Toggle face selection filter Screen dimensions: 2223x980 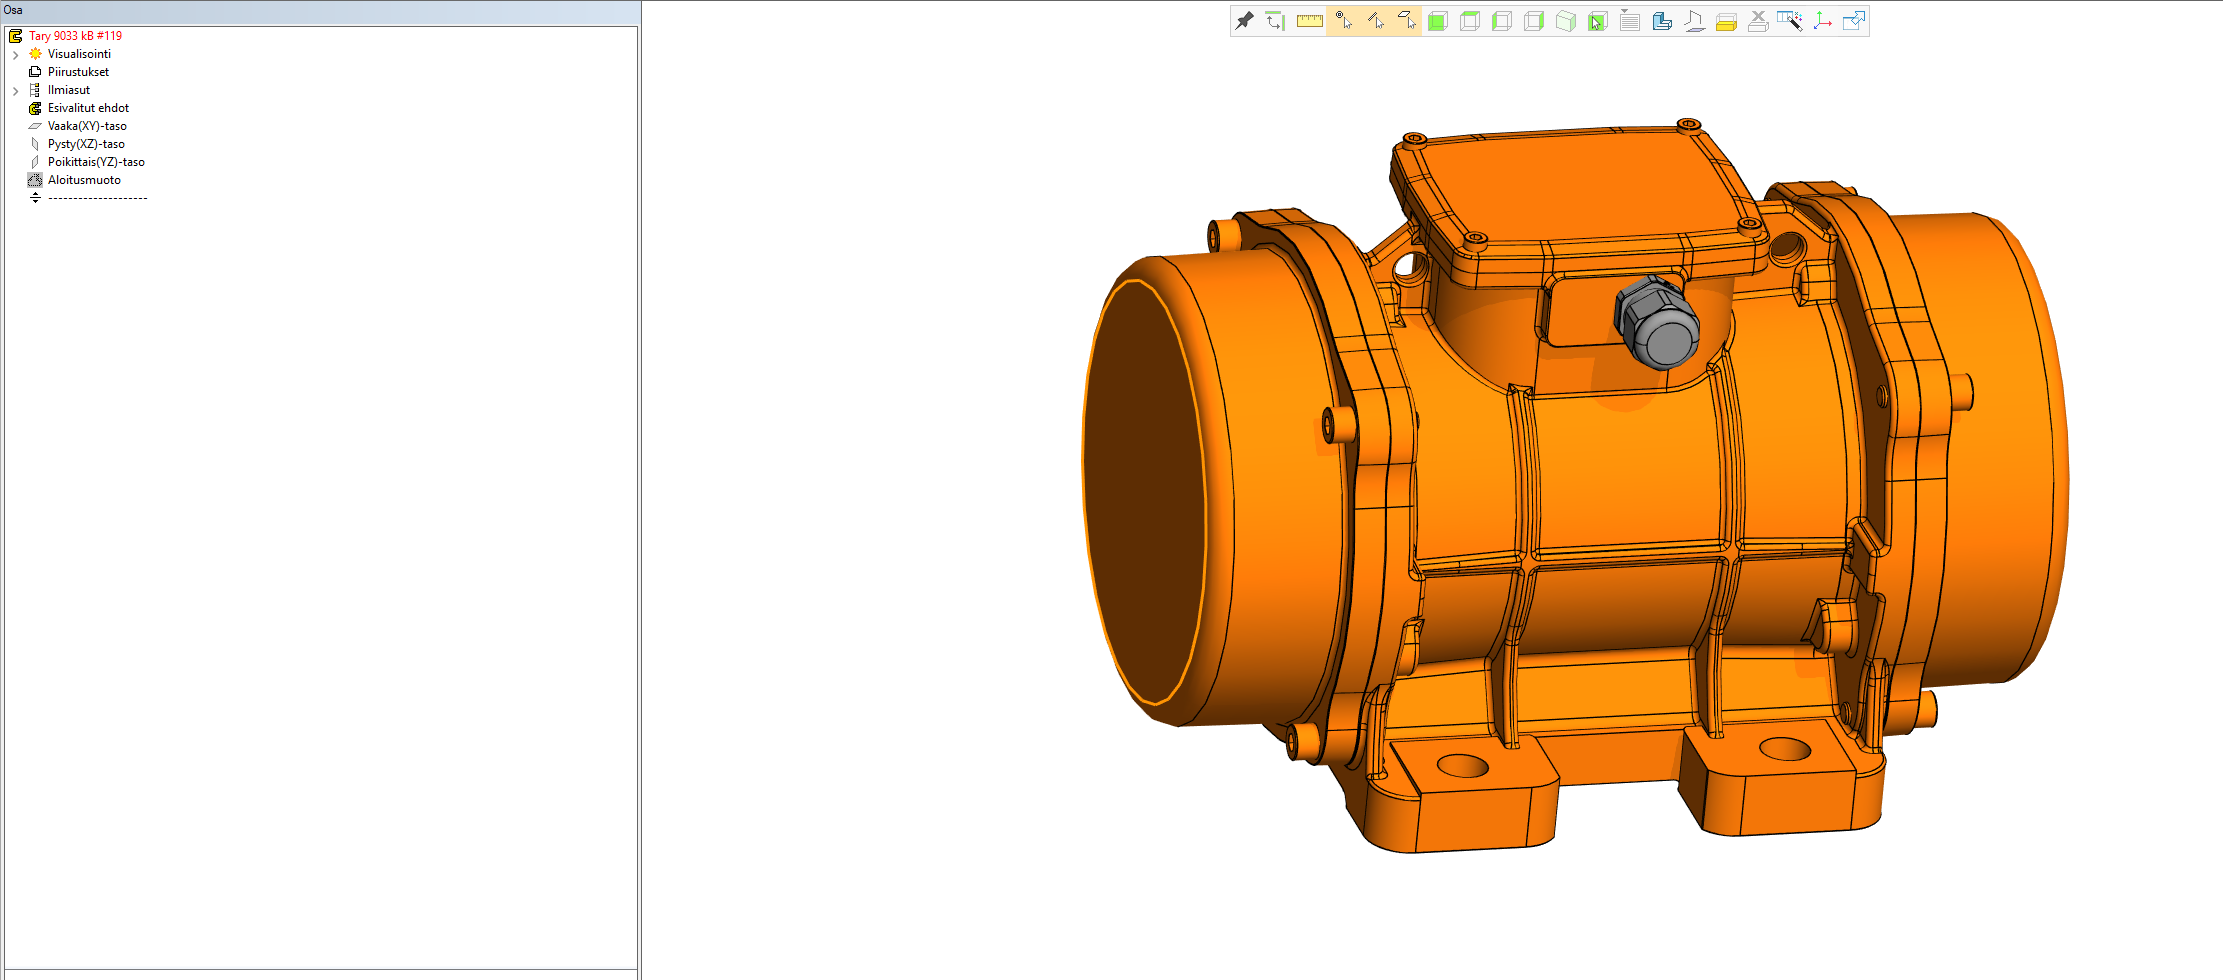click(x=1406, y=21)
